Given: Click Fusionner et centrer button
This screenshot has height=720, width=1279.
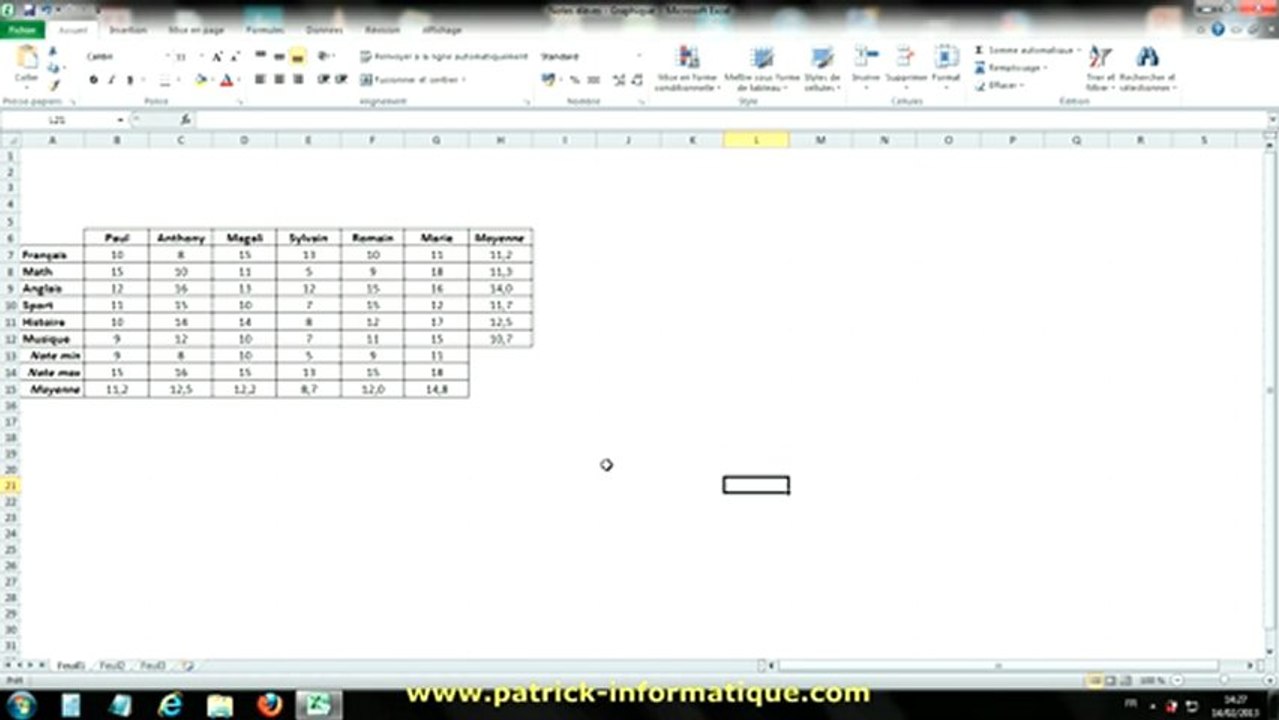Looking at the screenshot, I should tap(413, 79).
